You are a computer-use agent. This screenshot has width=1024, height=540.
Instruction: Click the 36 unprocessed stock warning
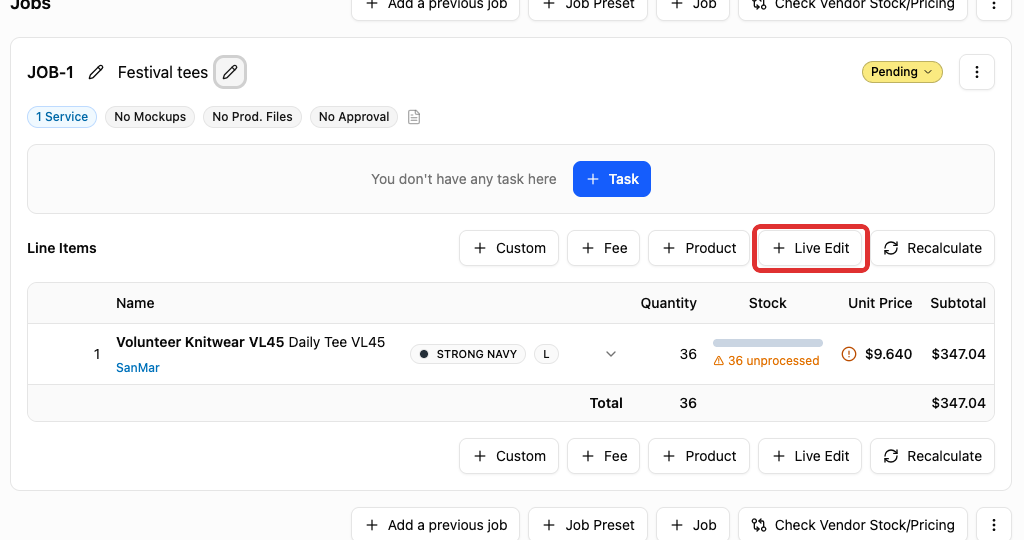point(766,360)
